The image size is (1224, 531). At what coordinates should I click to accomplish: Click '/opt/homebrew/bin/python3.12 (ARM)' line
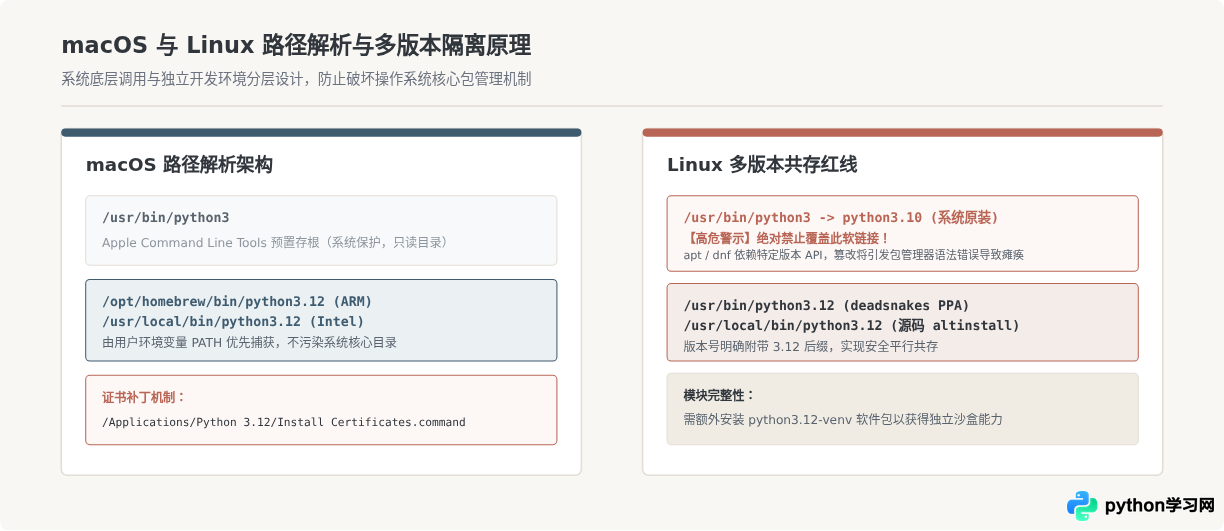237,301
